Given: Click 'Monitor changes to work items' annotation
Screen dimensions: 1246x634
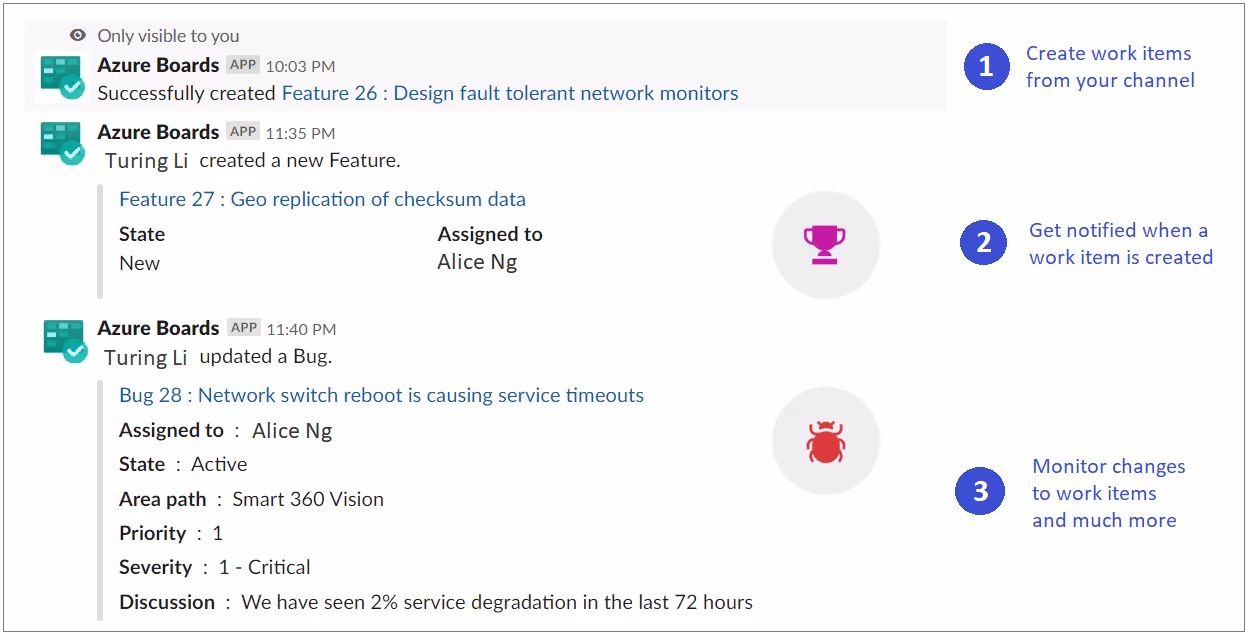Looking at the screenshot, I should pyautogui.click(x=1105, y=492).
